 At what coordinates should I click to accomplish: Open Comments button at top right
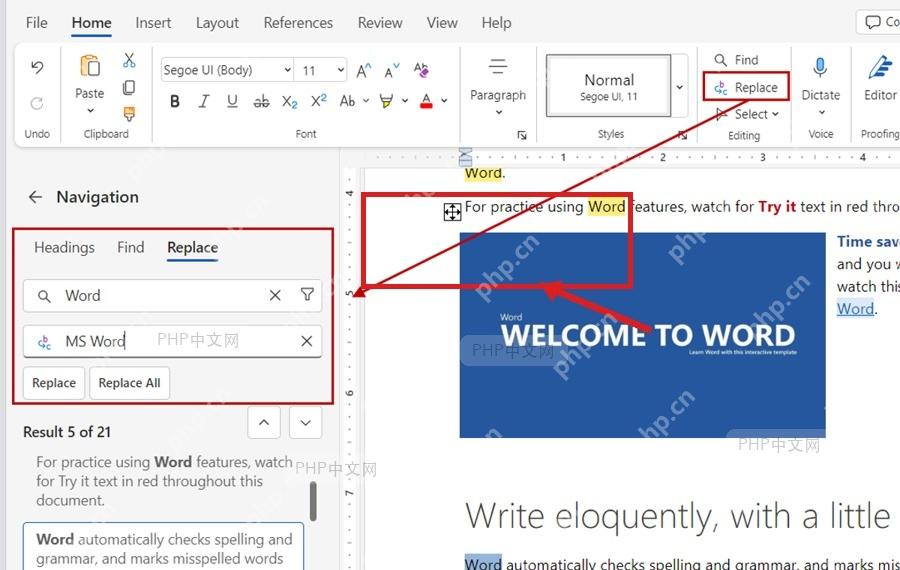pyautogui.click(x=878, y=22)
